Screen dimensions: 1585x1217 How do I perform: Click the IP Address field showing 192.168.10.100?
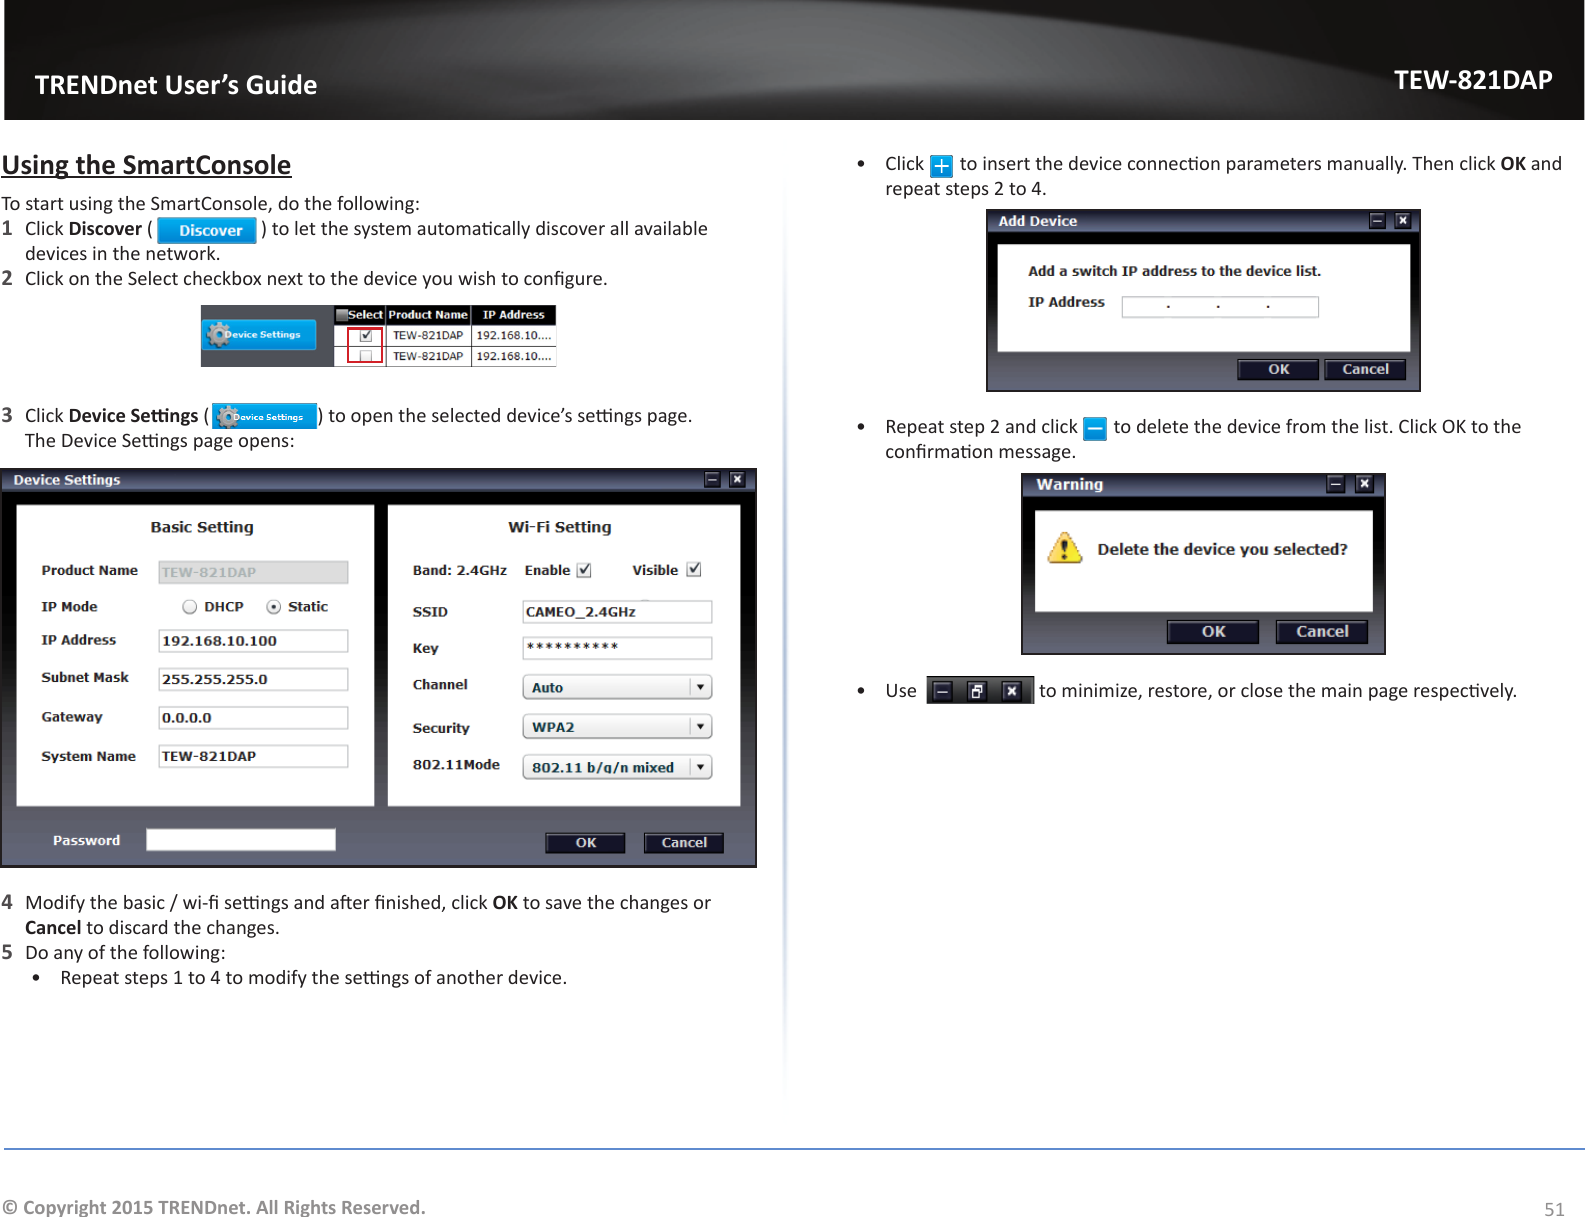(x=253, y=641)
